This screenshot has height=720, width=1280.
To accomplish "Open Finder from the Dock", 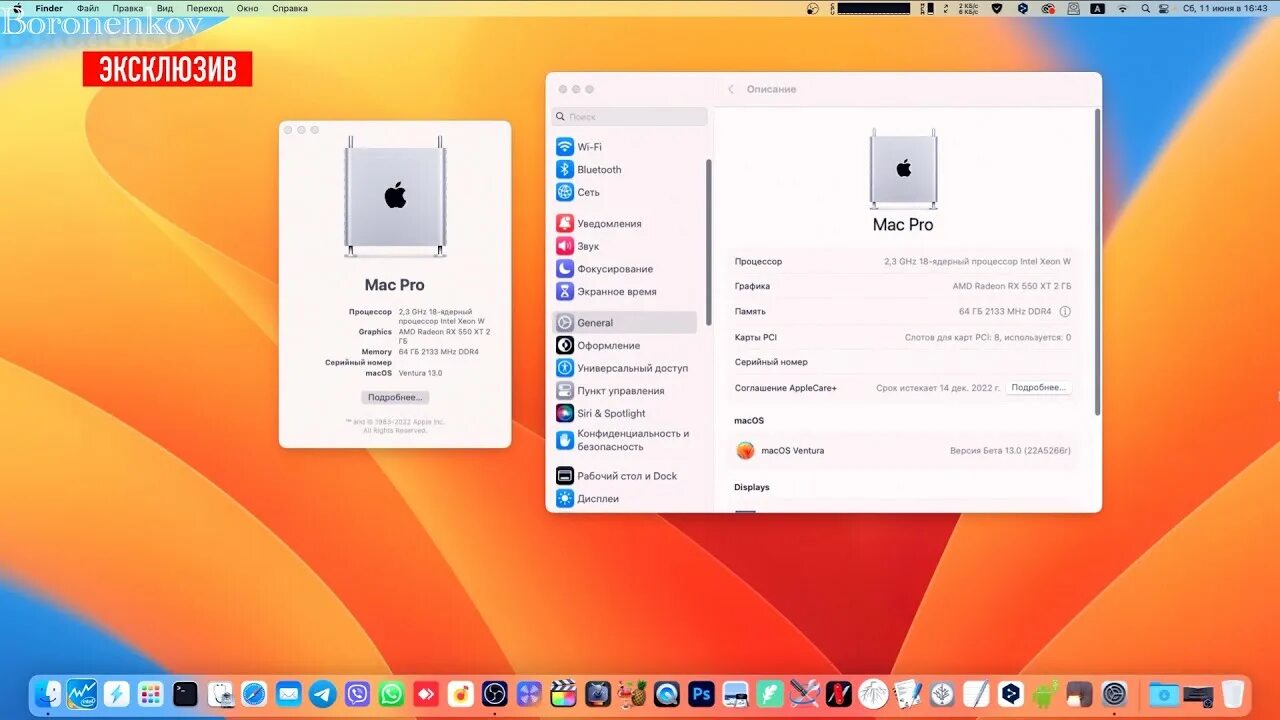I will (x=48, y=693).
